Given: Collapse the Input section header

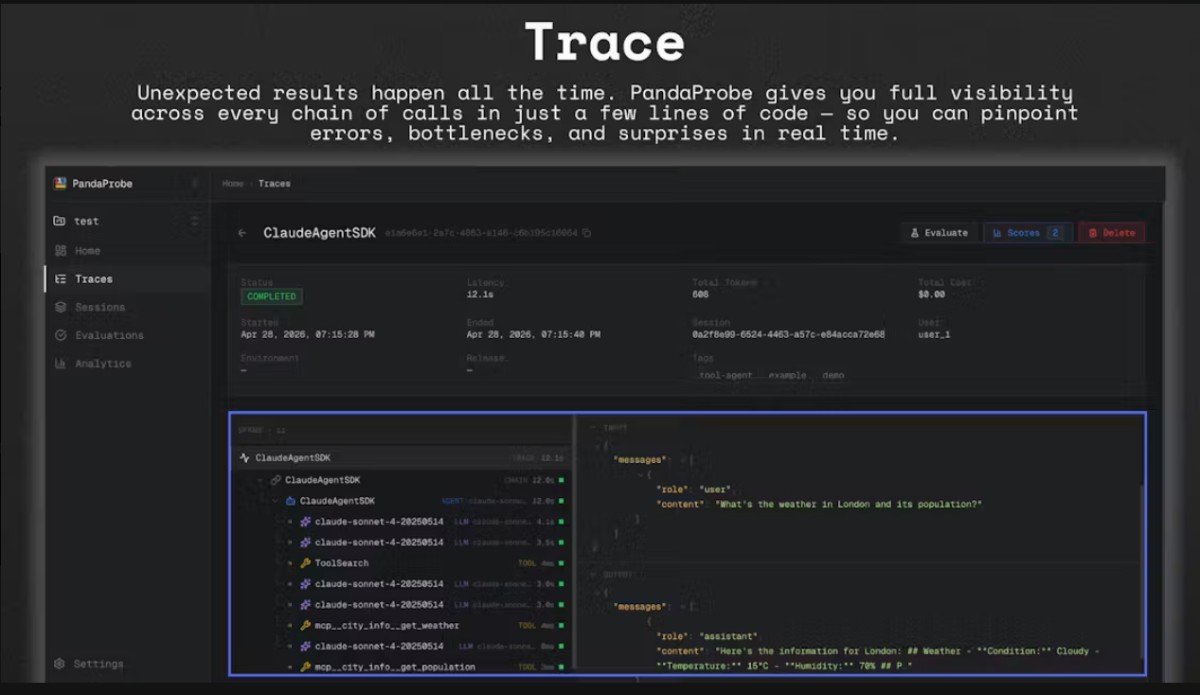Looking at the screenshot, I should (x=609, y=428).
